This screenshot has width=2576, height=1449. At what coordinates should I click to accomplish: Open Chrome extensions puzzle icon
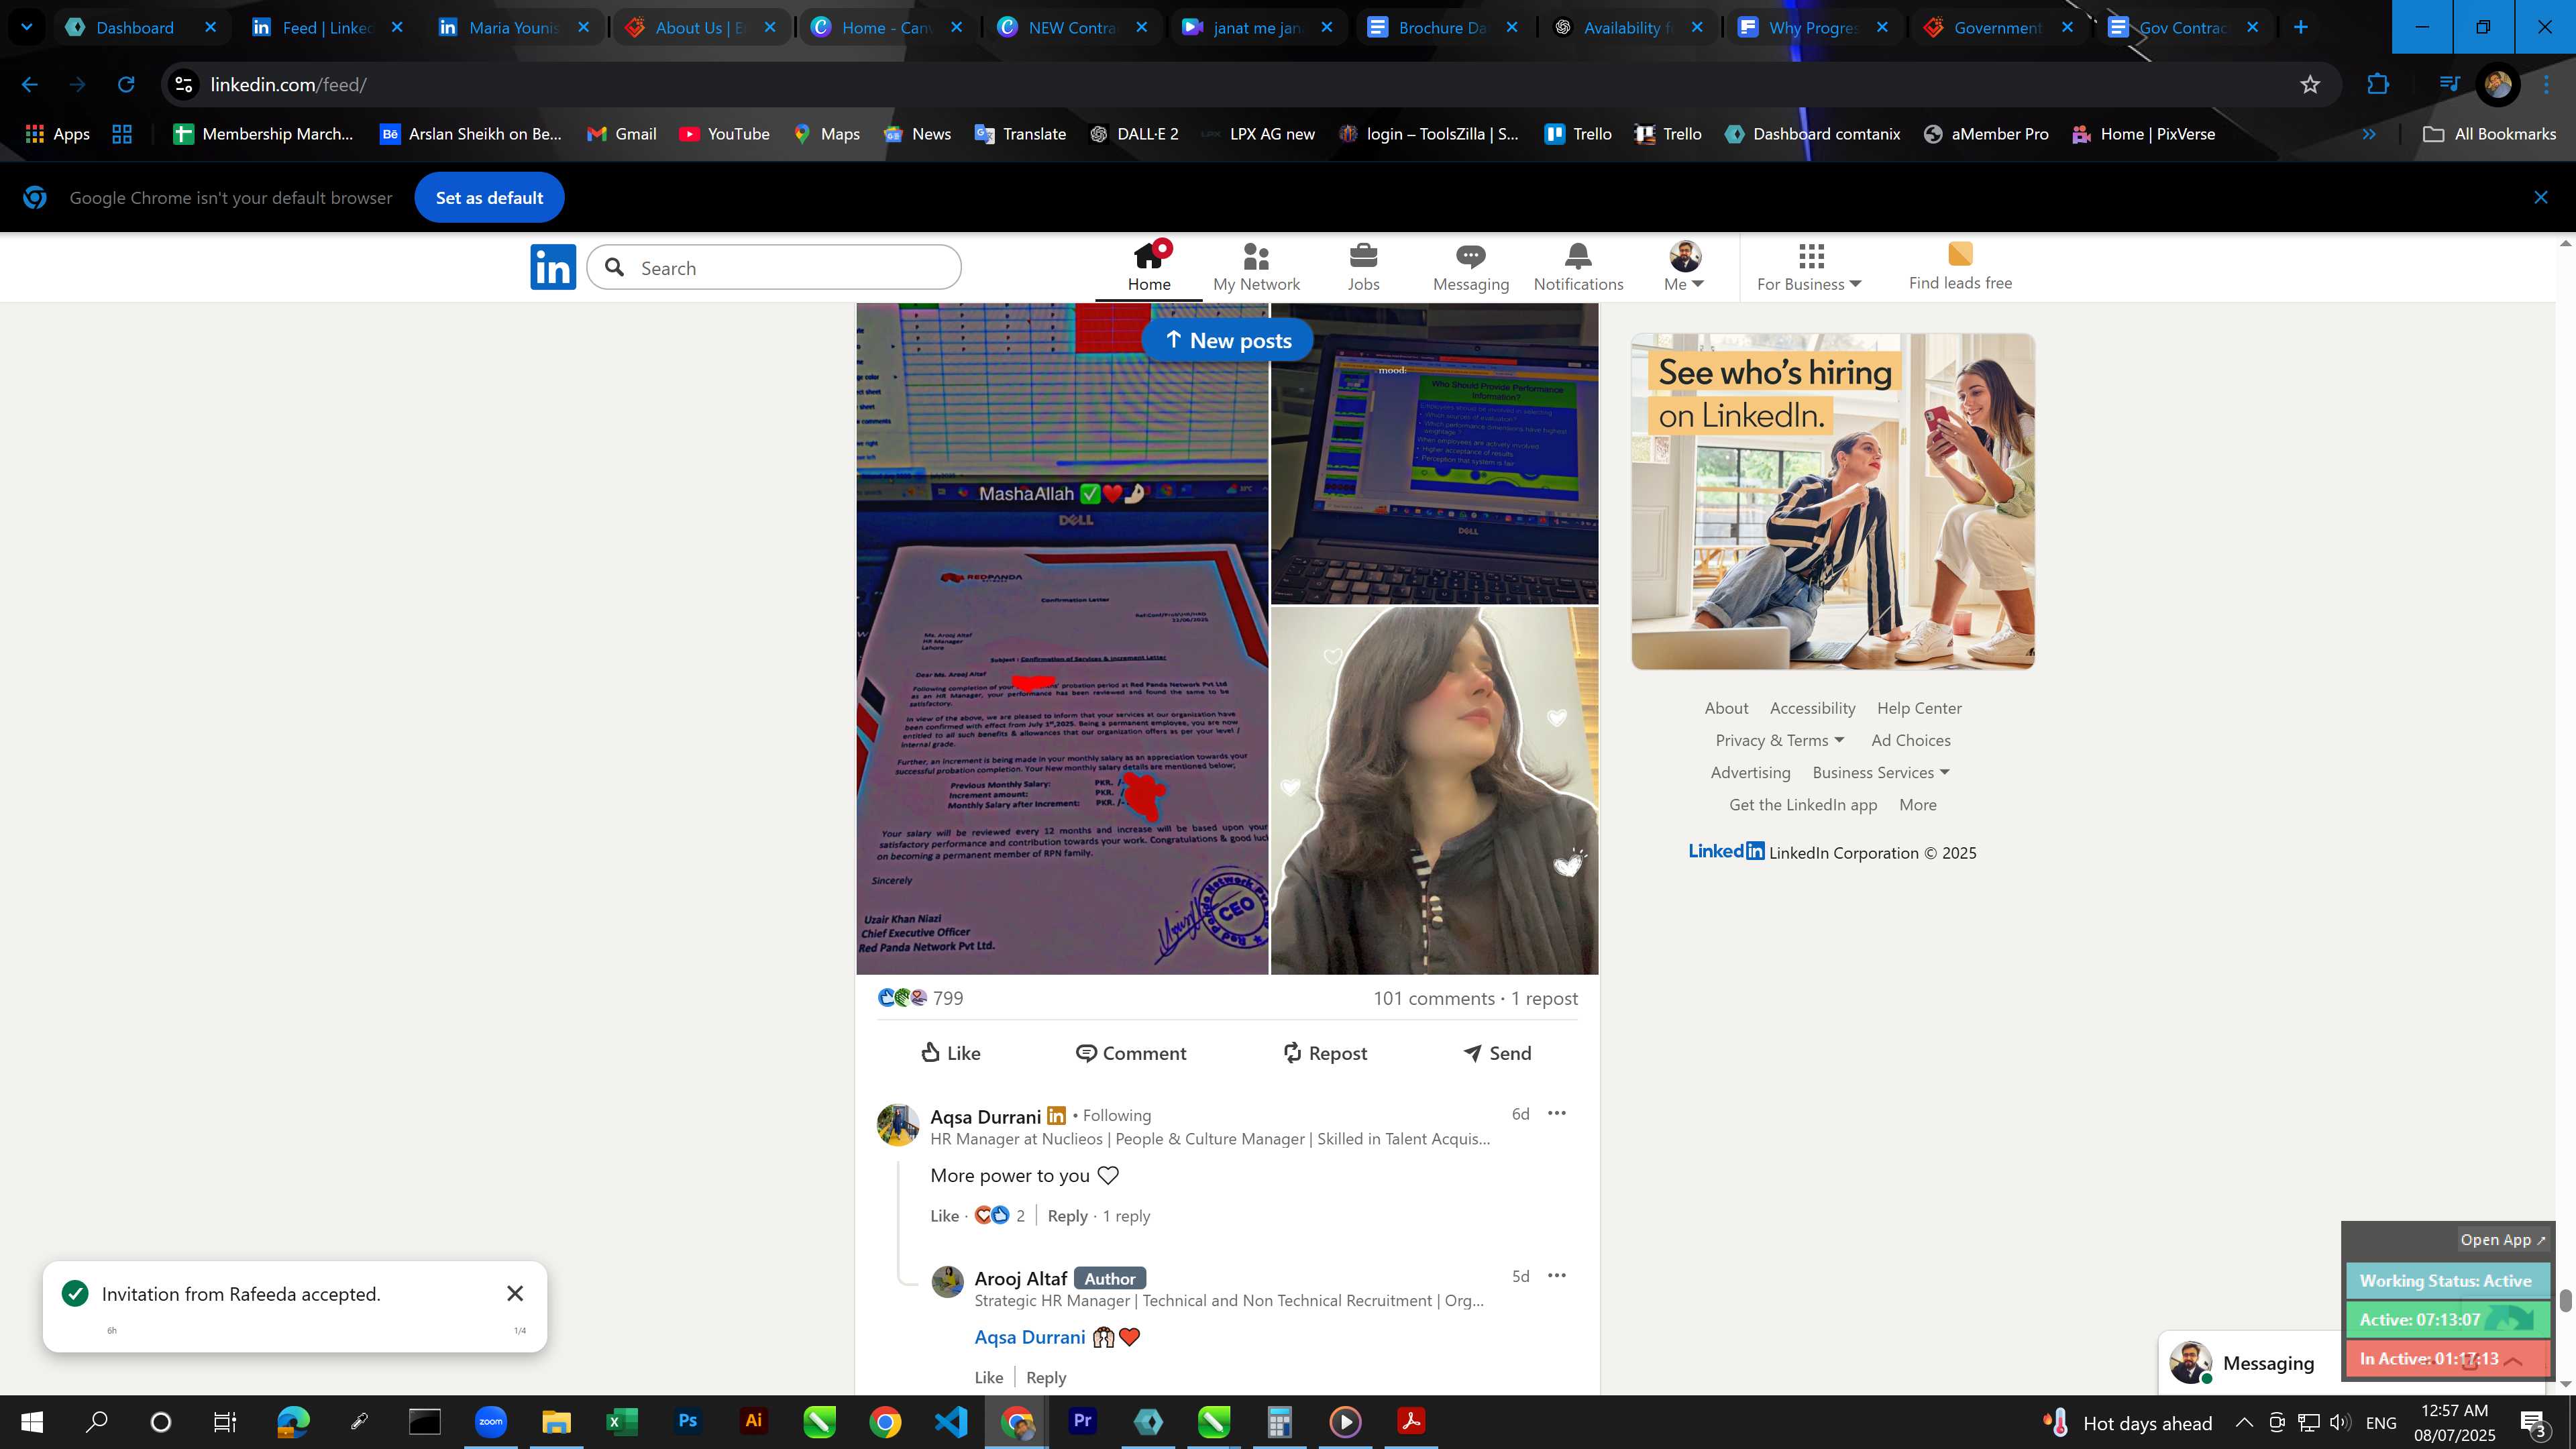click(x=2378, y=85)
